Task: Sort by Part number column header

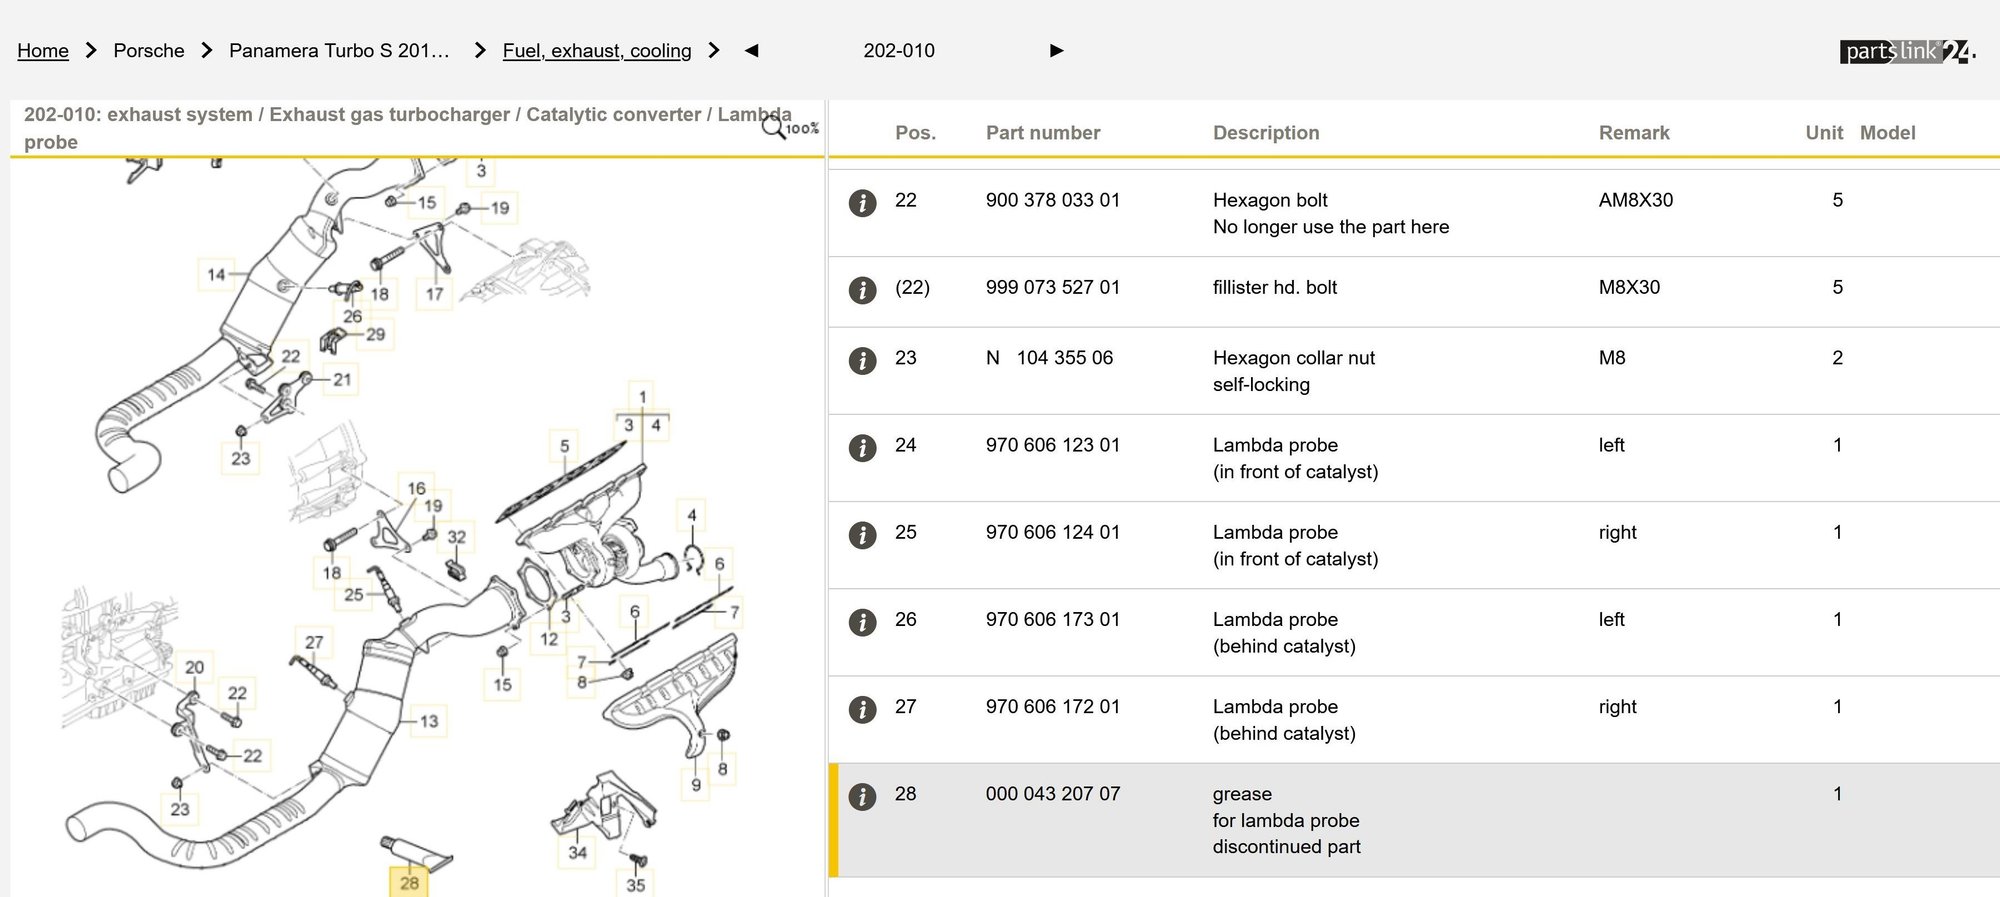Action: [1043, 133]
